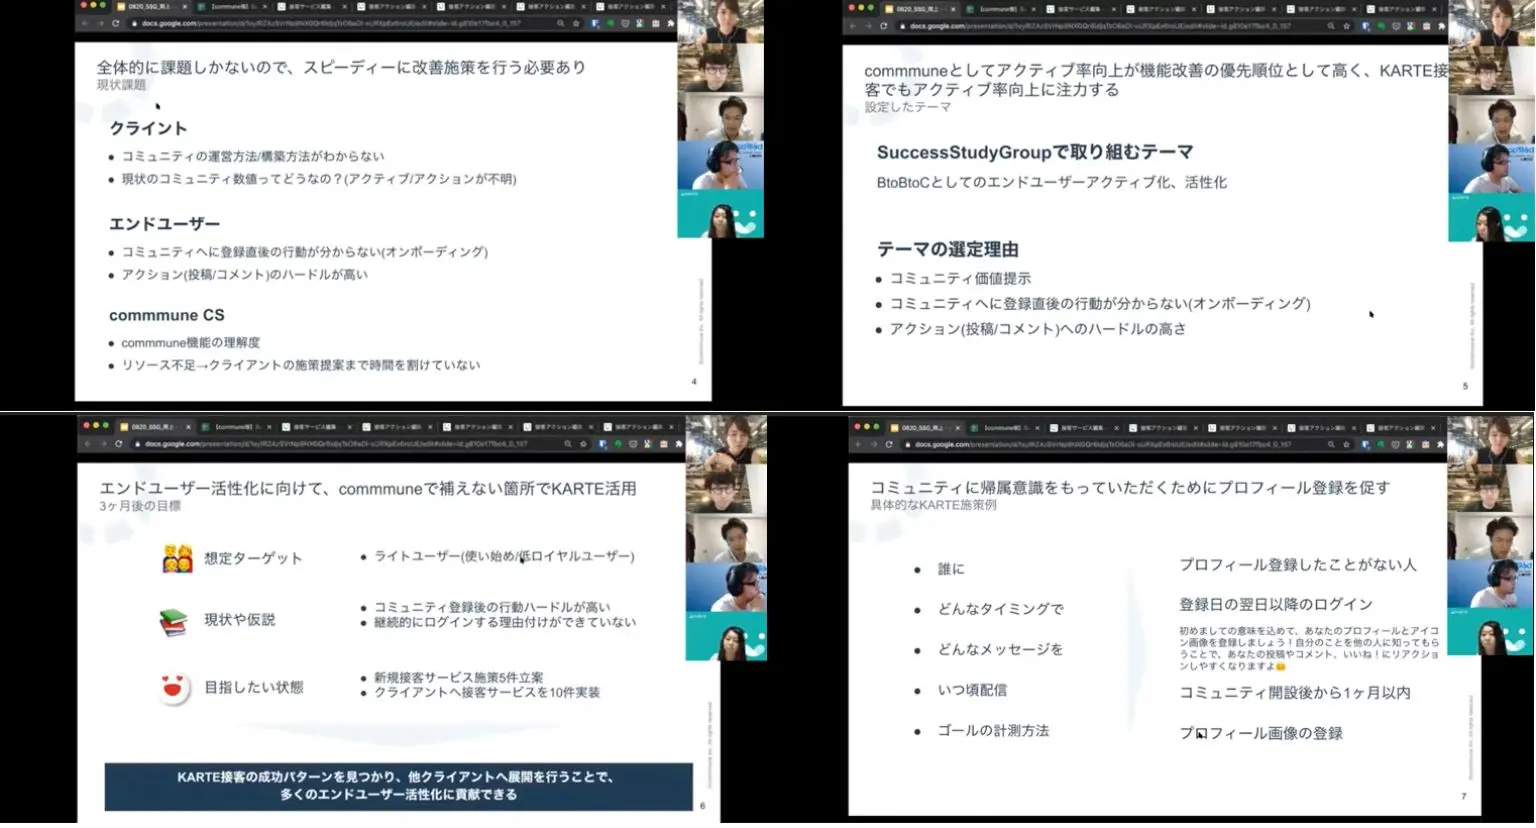
Task: Close the 0820_SSG tab in slide 4 browser
Action: (x=186, y=7)
